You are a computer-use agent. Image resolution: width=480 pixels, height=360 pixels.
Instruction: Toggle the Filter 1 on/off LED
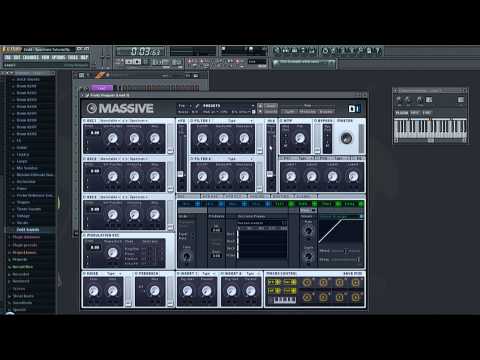192,121
